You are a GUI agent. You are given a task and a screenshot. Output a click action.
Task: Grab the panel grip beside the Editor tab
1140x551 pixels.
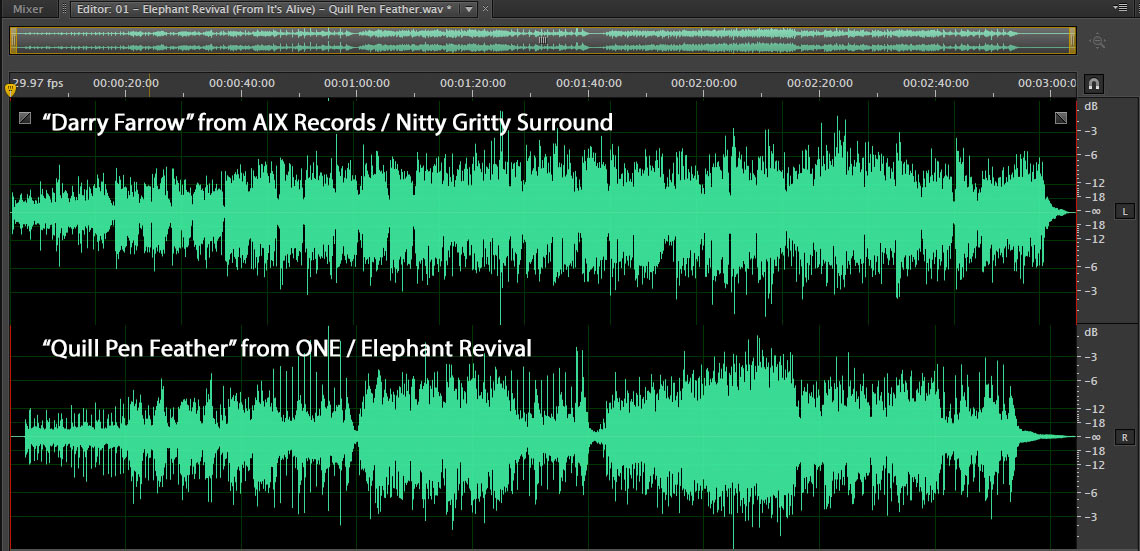coord(65,9)
